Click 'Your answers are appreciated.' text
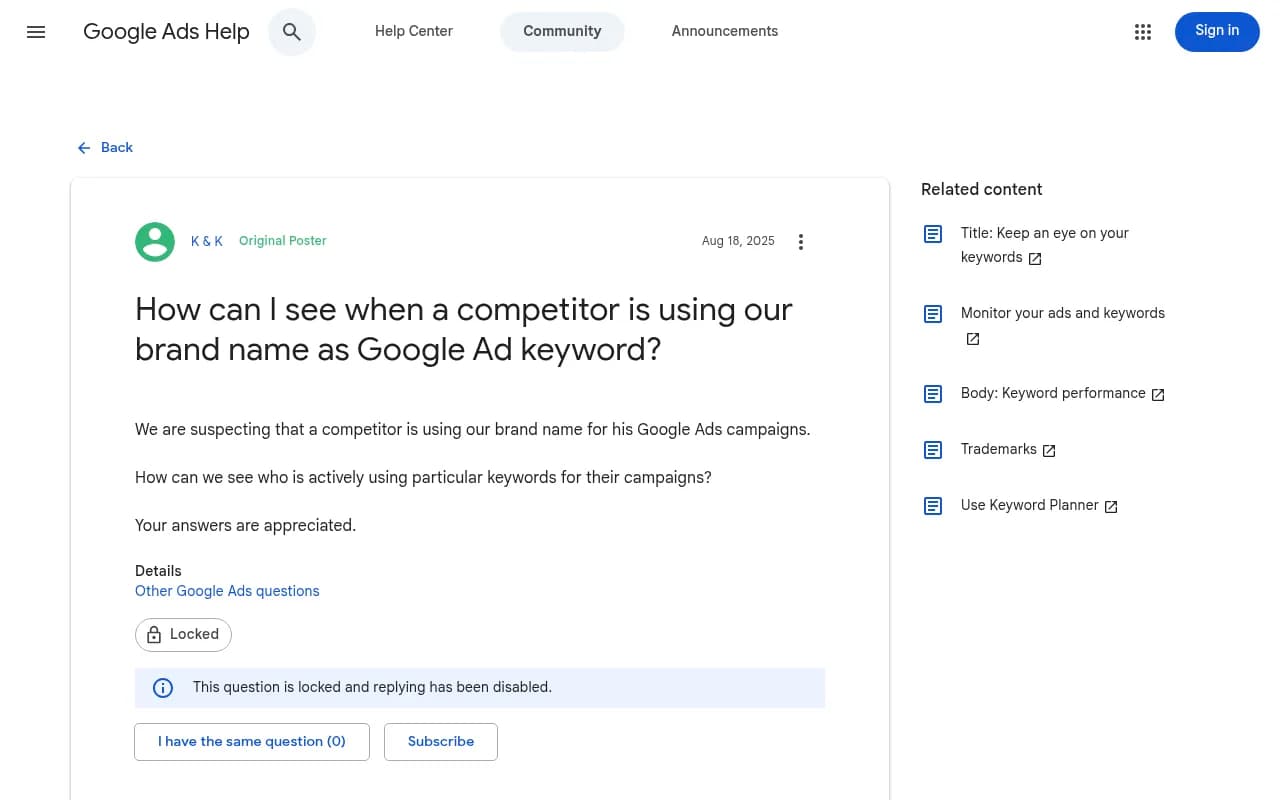This screenshot has height=800, width=1280. point(245,526)
